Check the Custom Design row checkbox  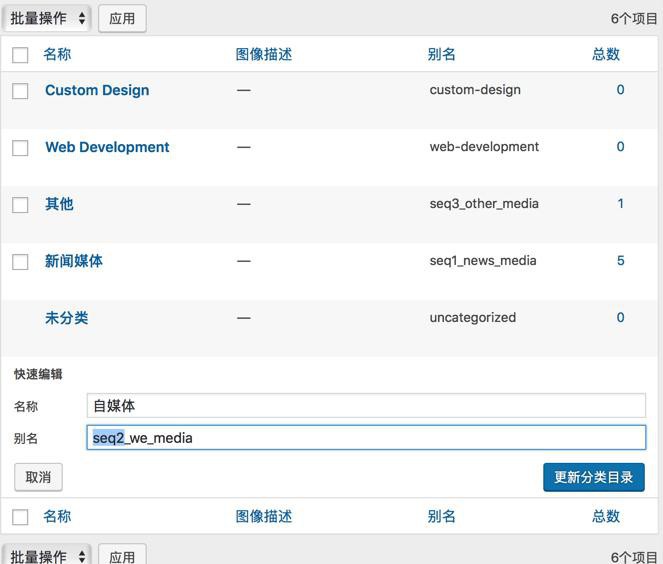[x=20, y=91]
